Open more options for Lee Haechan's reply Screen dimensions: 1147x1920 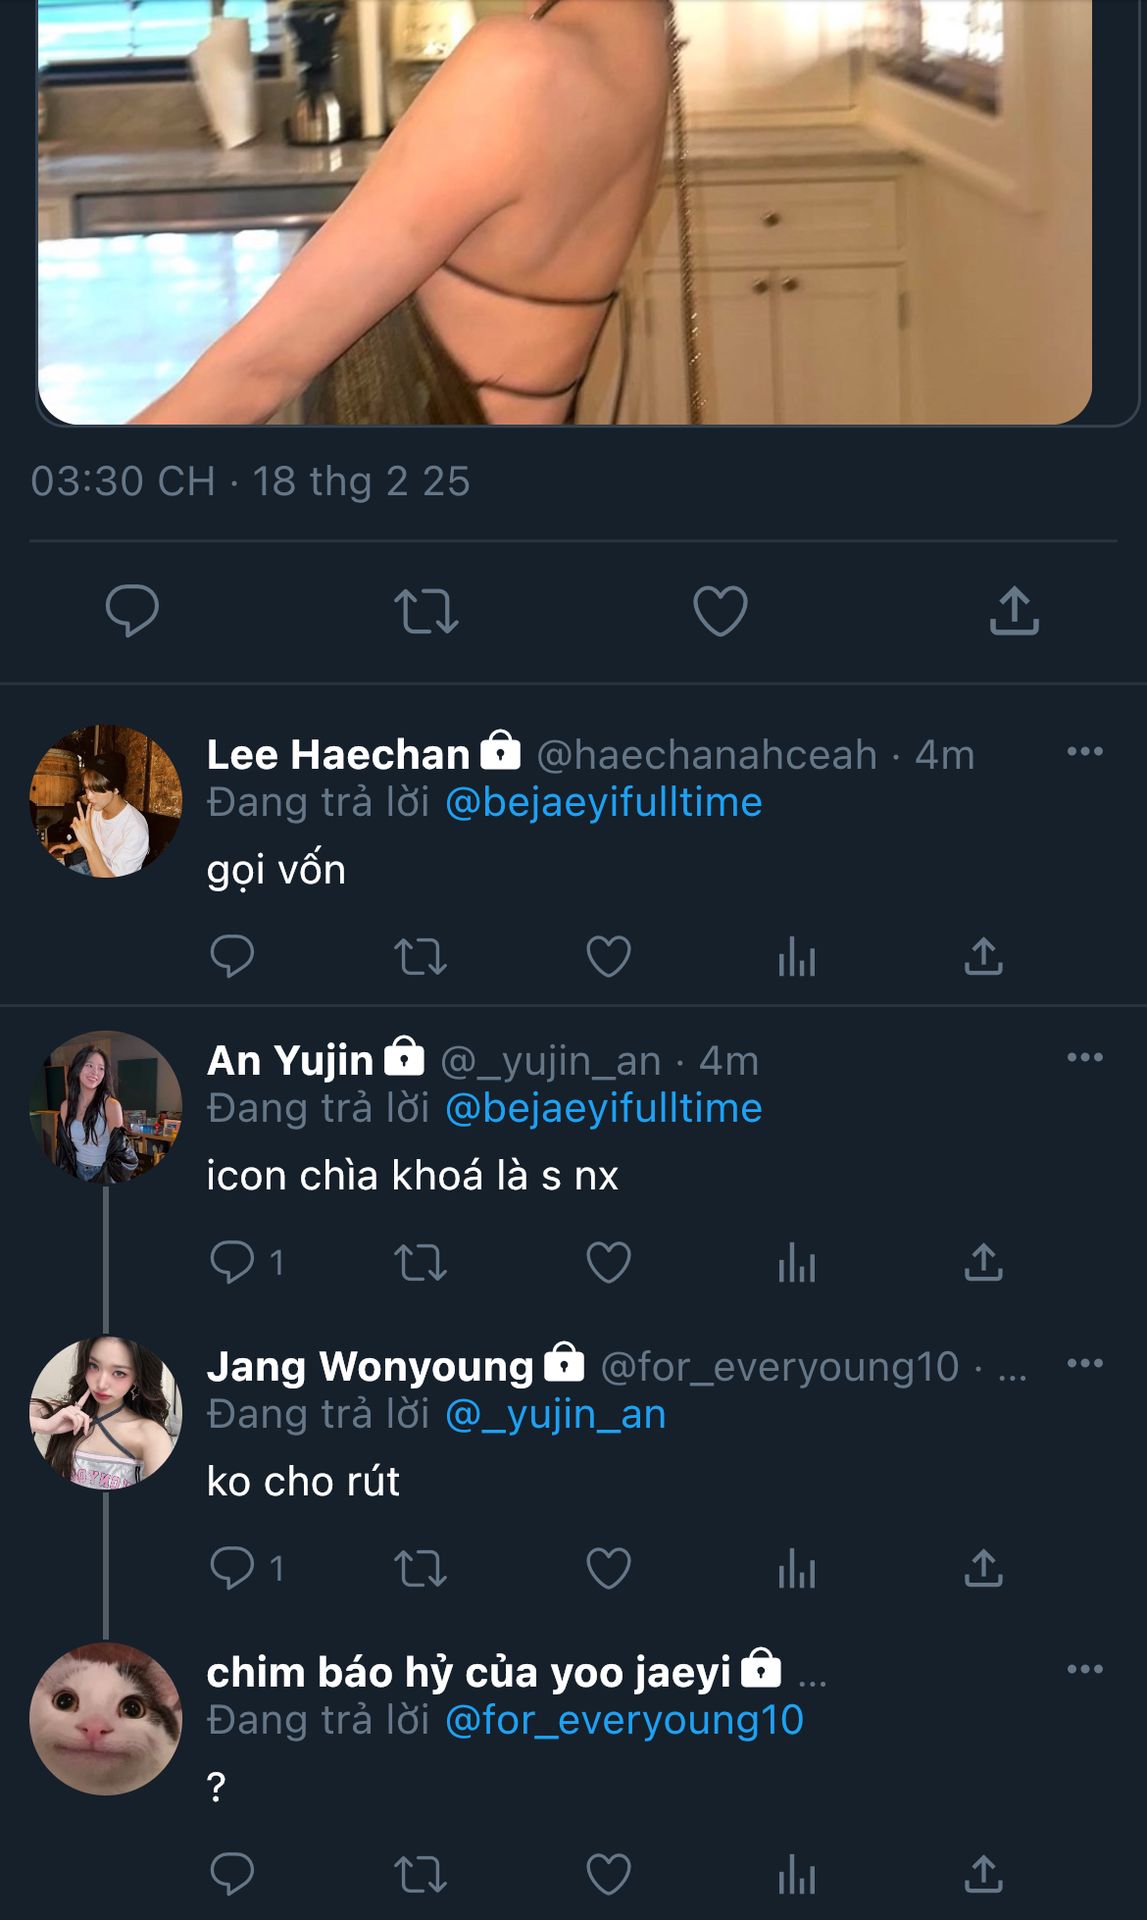1085,752
